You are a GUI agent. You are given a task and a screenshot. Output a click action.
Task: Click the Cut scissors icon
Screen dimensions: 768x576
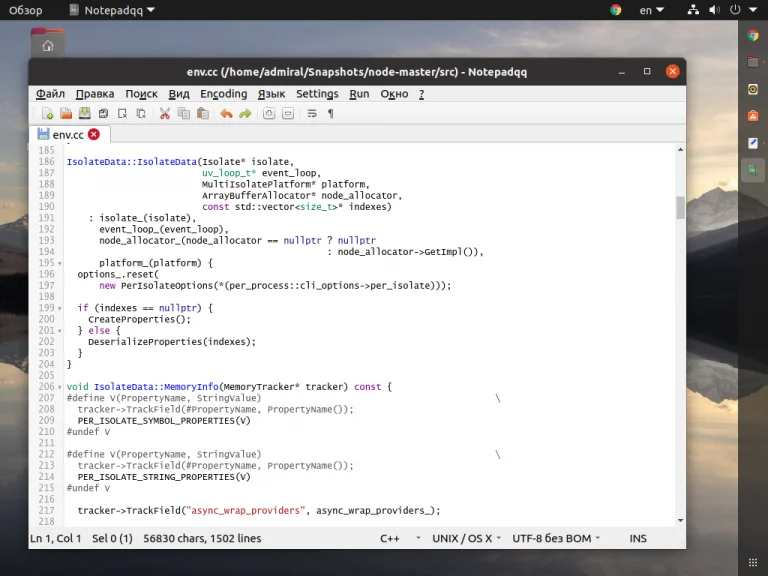pyautogui.click(x=165, y=114)
